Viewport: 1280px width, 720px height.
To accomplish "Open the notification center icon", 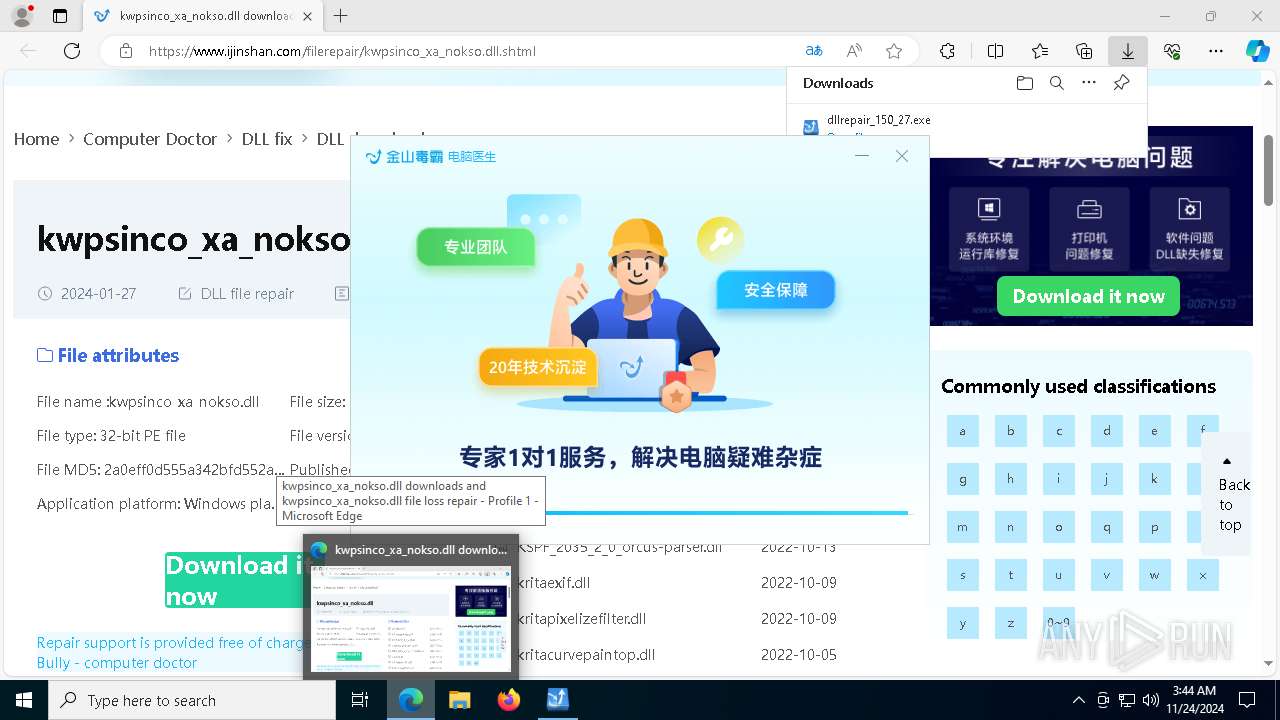I will pos(1247,700).
